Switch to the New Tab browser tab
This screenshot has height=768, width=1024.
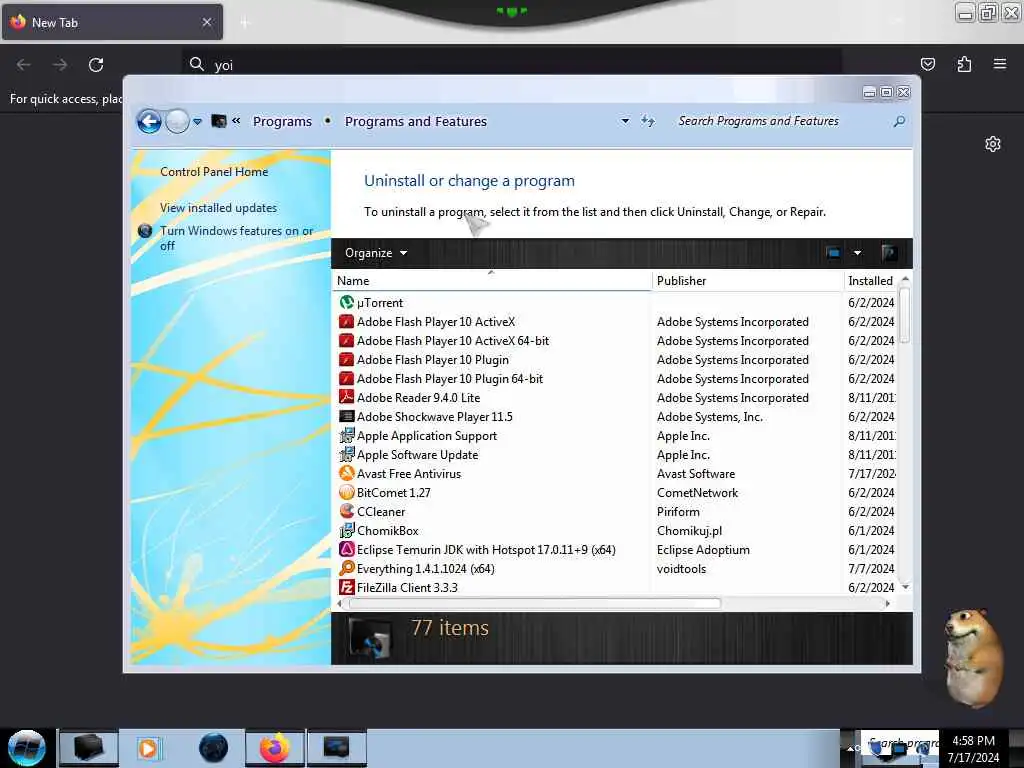112,22
